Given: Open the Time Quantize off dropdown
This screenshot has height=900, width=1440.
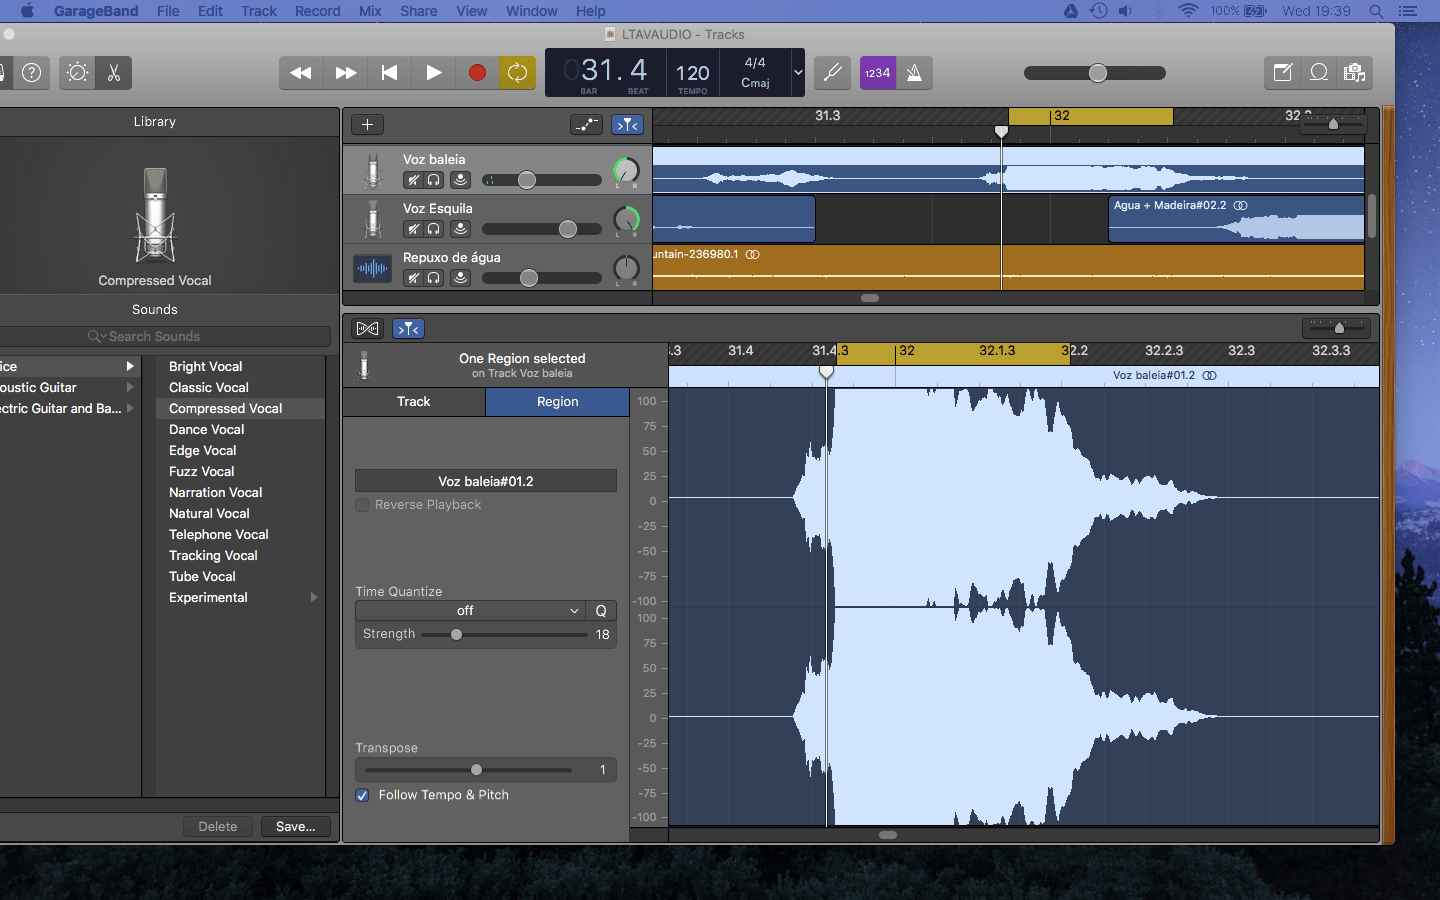Looking at the screenshot, I should click(x=470, y=611).
